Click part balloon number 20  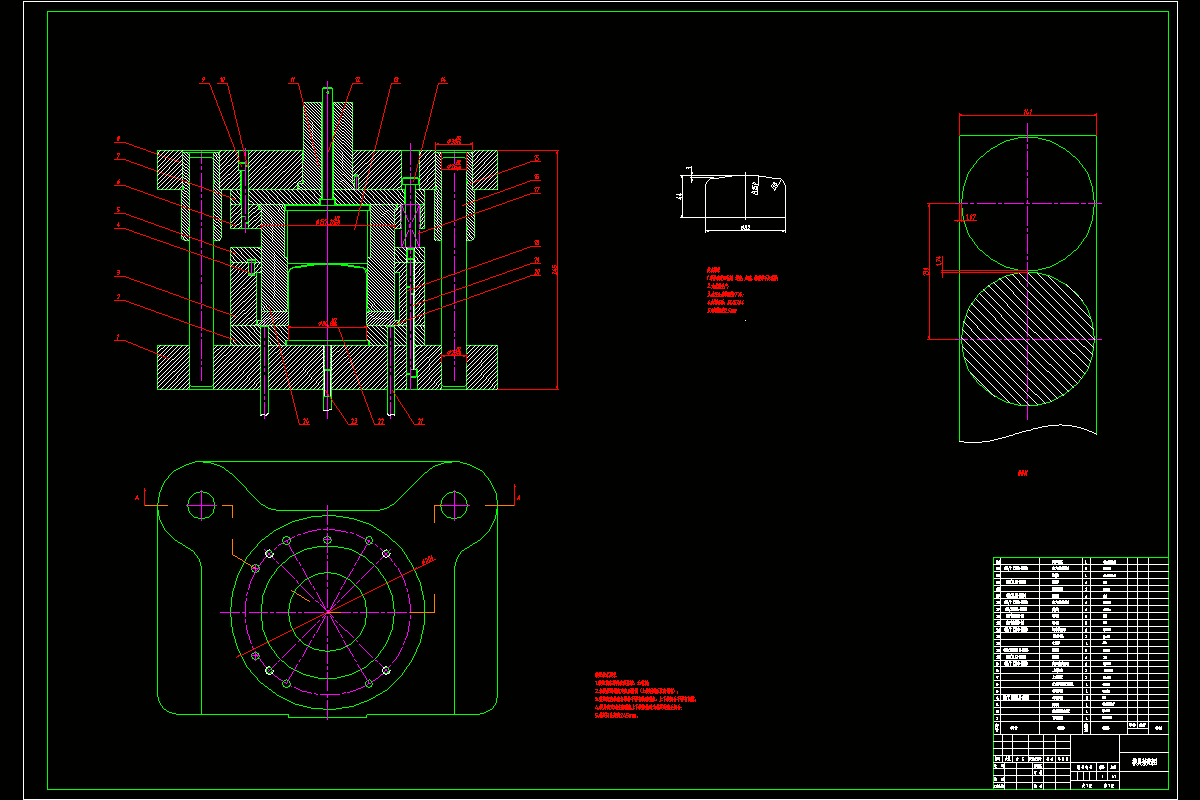point(537,271)
